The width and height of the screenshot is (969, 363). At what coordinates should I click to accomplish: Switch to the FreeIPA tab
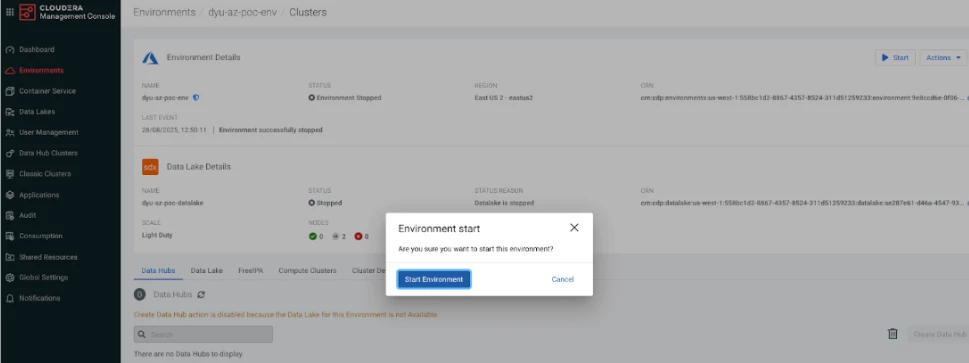pyautogui.click(x=250, y=270)
